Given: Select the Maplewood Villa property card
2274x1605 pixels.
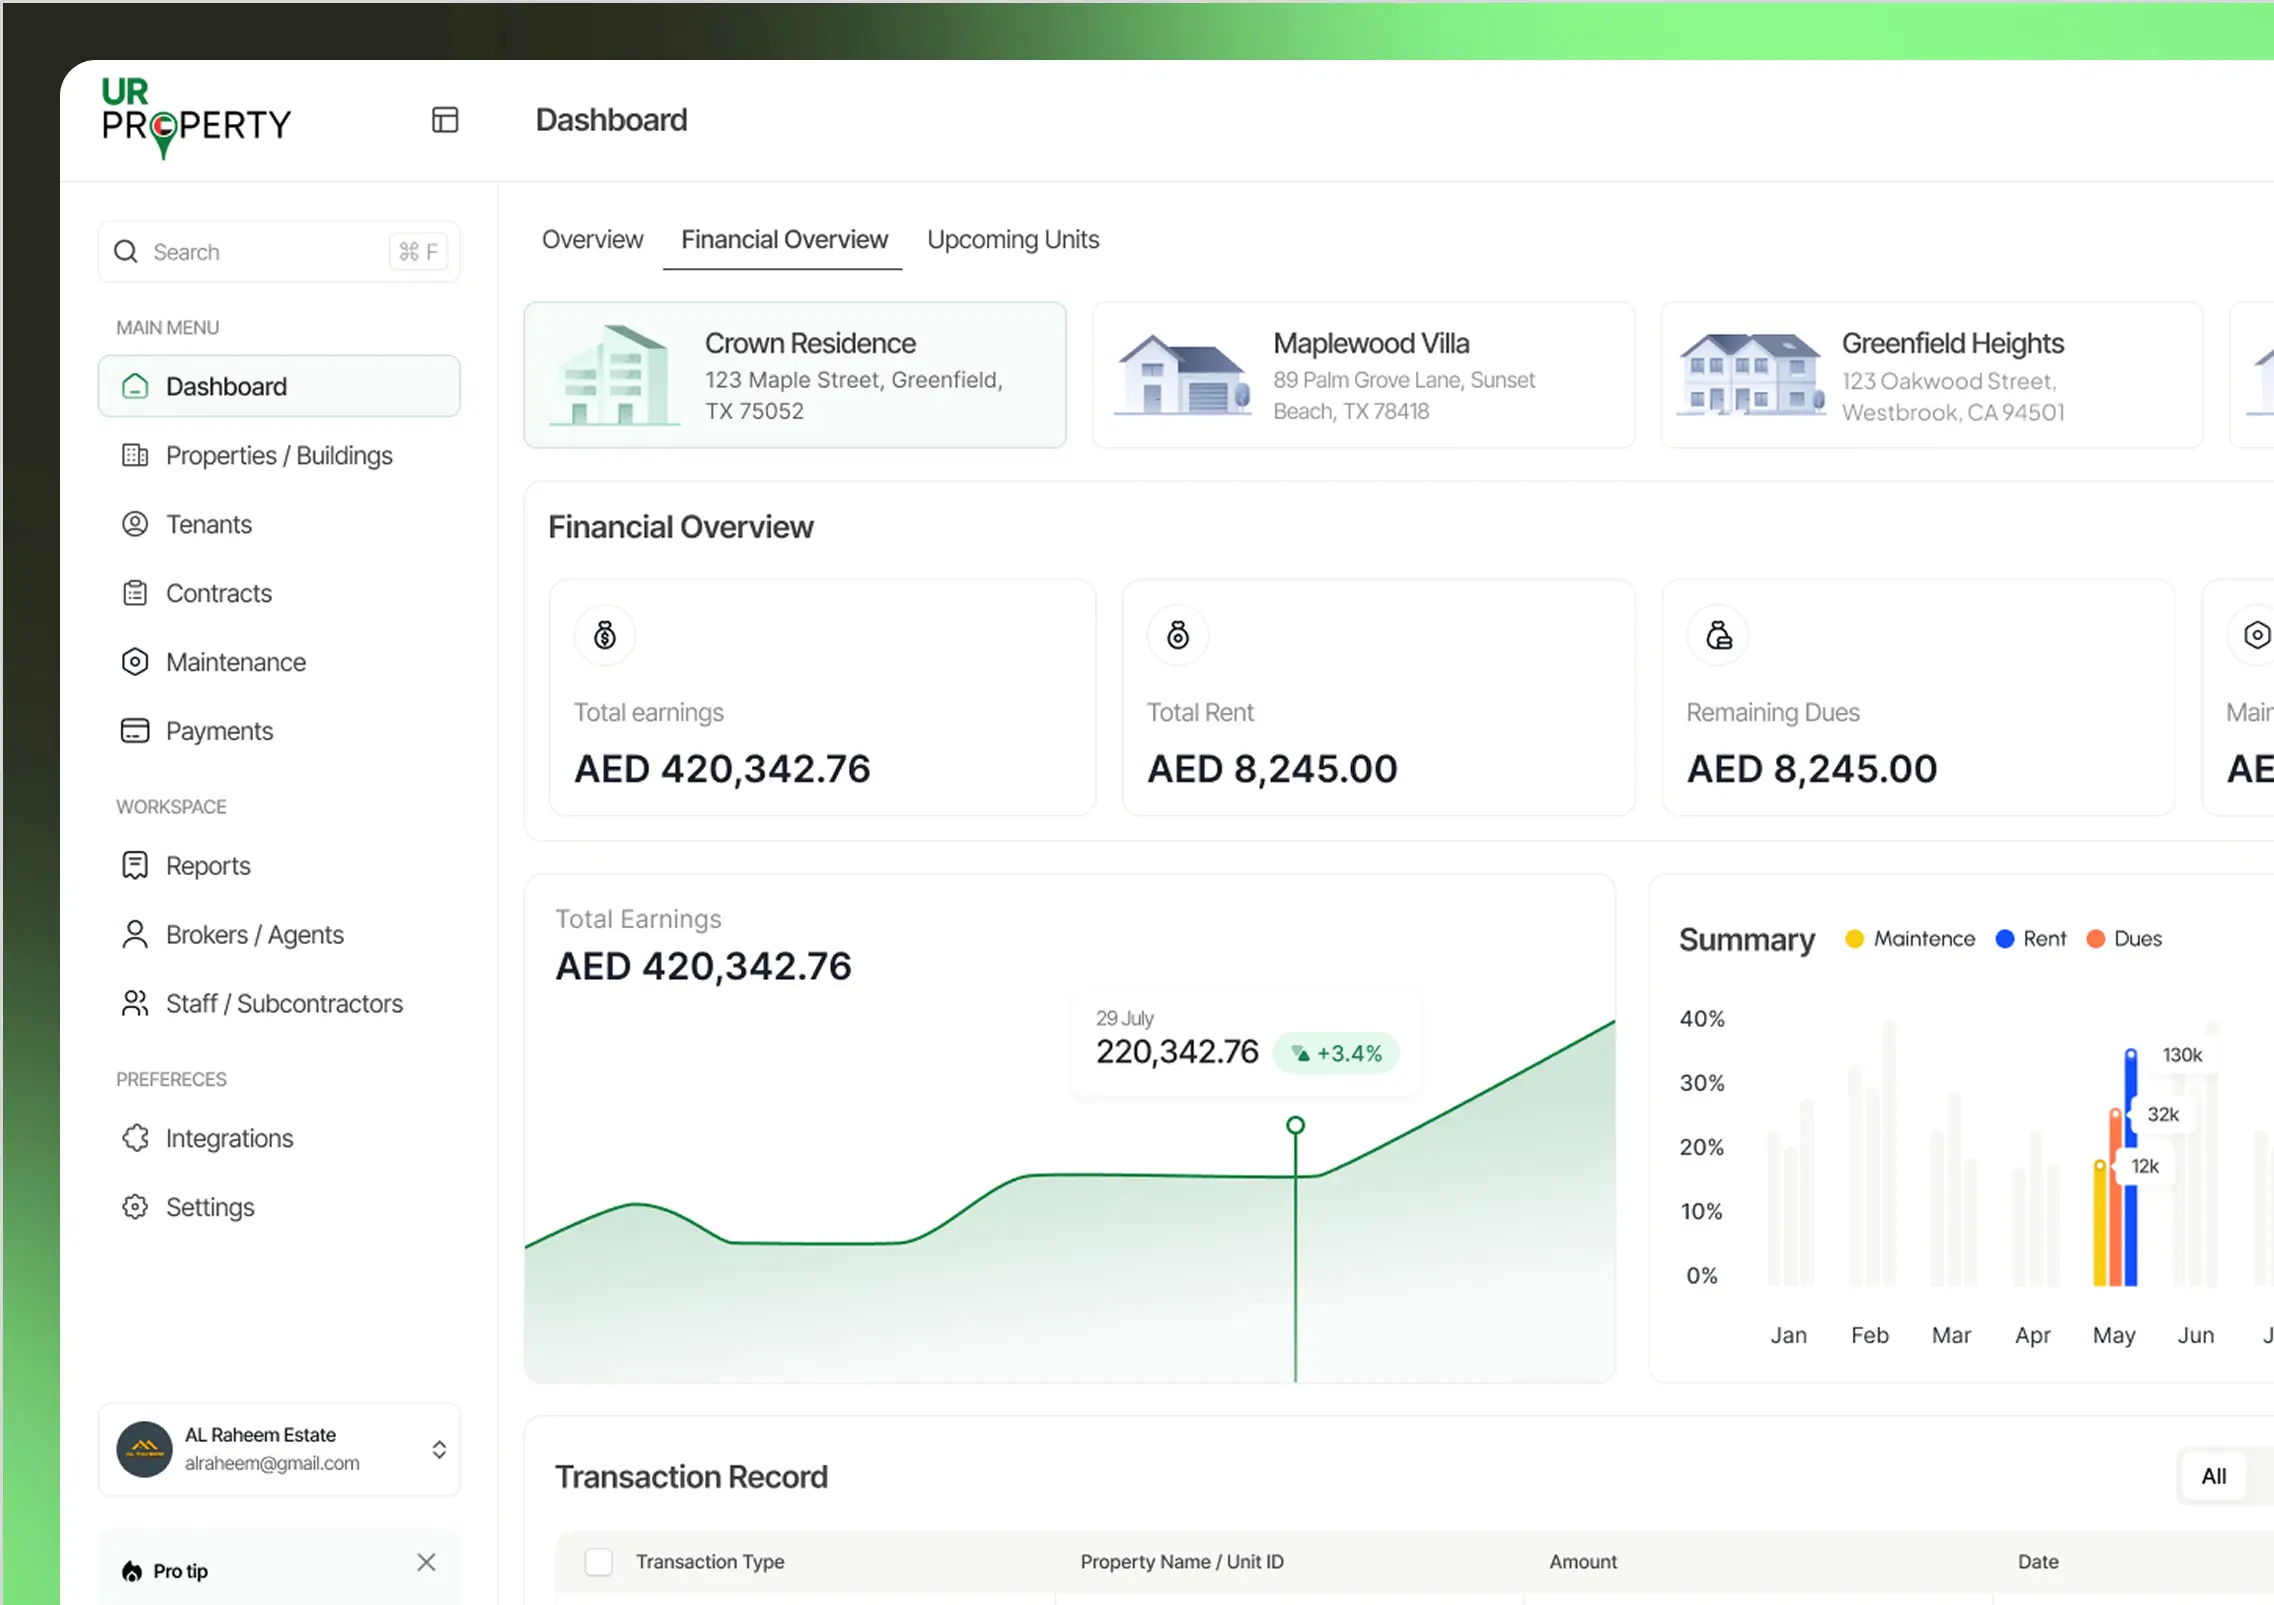Looking at the screenshot, I should pyautogui.click(x=1363, y=375).
